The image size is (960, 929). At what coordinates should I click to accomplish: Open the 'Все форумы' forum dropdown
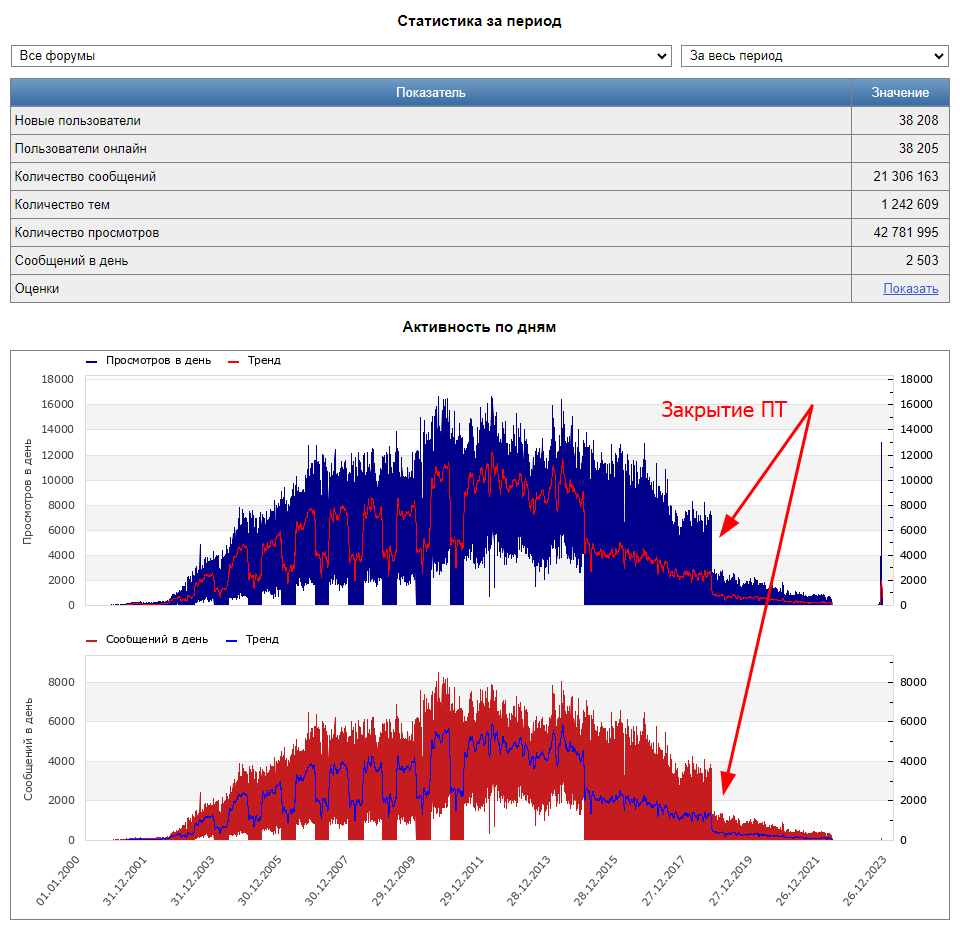[x=340, y=56]
